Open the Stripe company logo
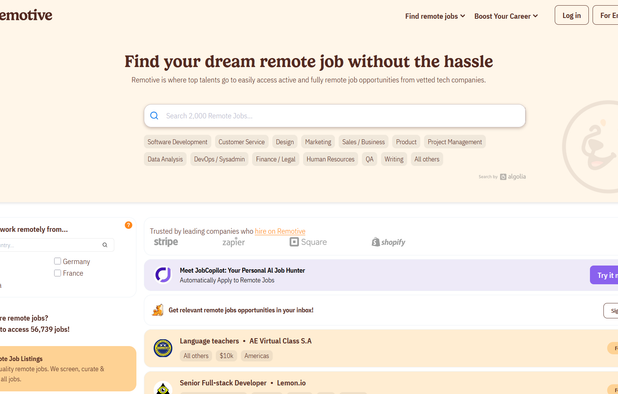This screenshot has width=618, height=394. (166, 242)
